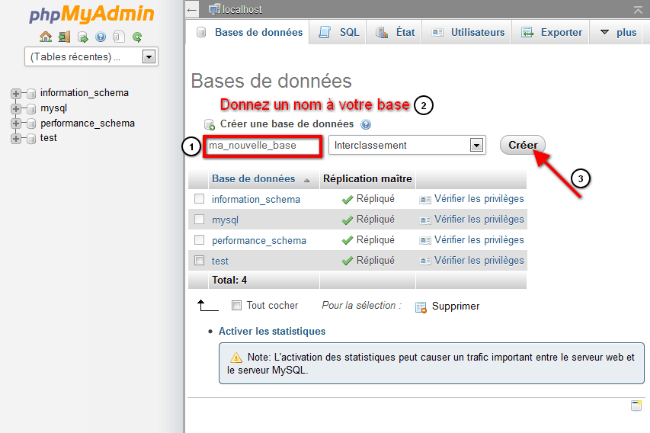The image size is (650, 433).
Task: Tick the mysql row checkbox
Action: [199, 219]
